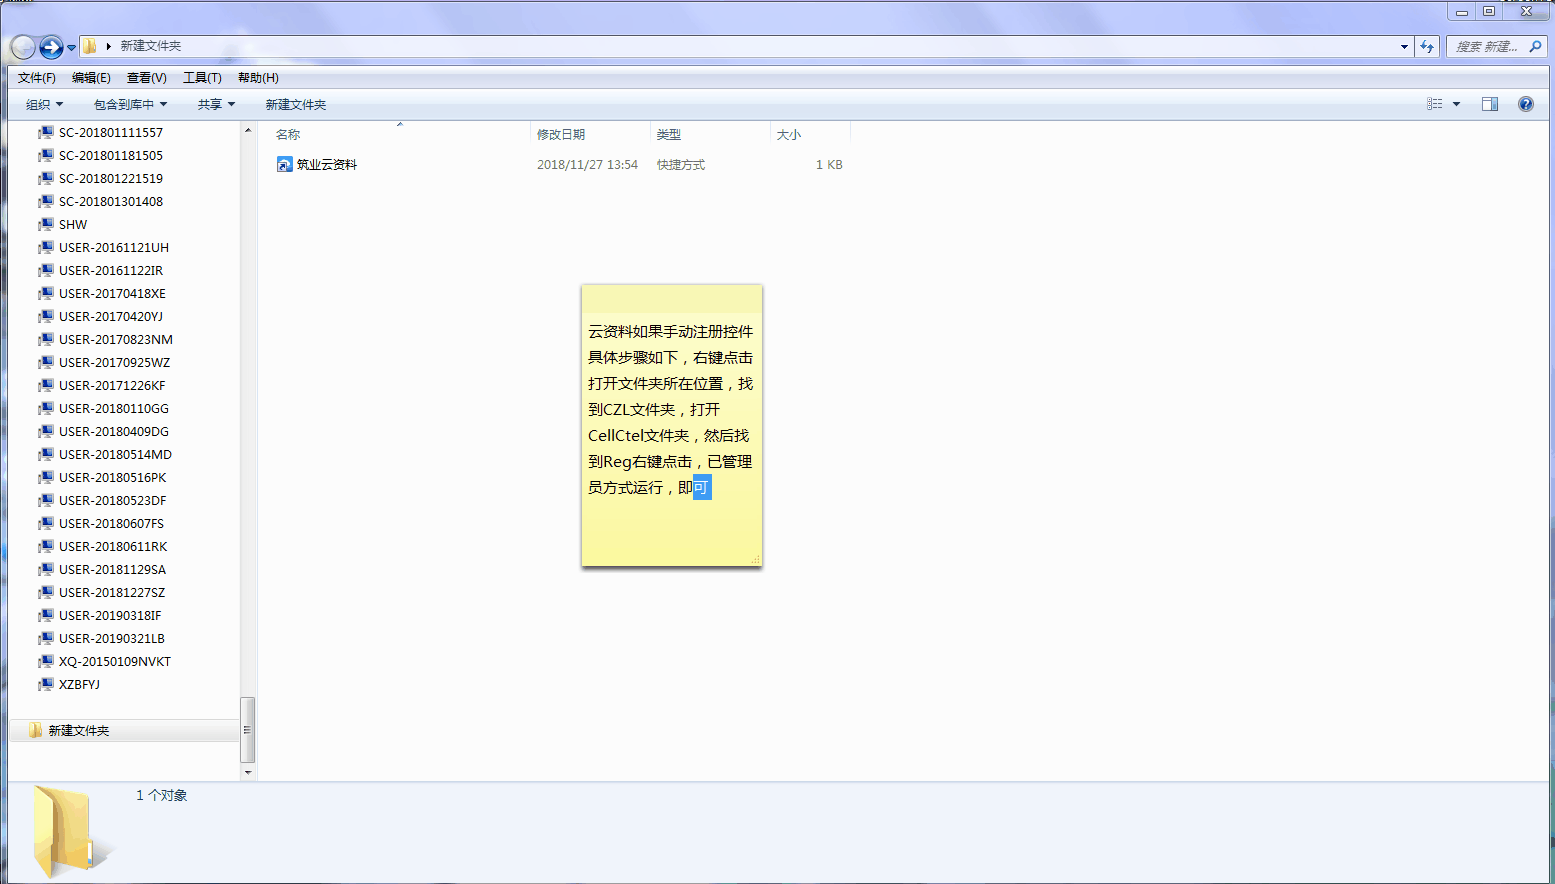The image size is (1555, 884).
Task: Click inside the yellow sticky note text
Action: coord(670,410)
